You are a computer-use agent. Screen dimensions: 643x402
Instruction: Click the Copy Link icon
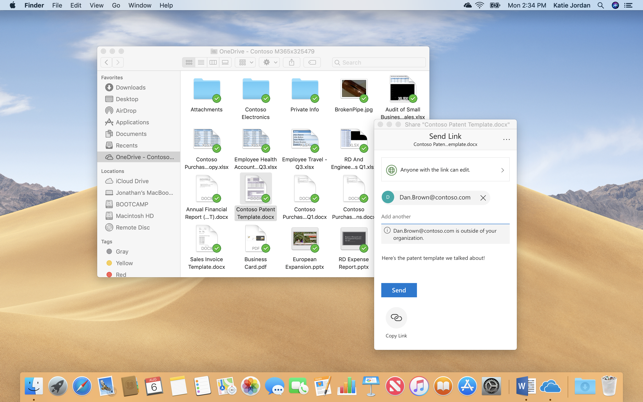point(396,317)
